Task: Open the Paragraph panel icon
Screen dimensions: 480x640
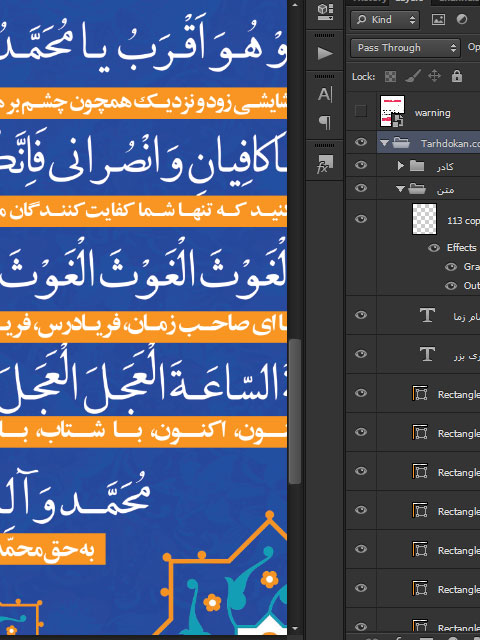Action: click(325, 122)
